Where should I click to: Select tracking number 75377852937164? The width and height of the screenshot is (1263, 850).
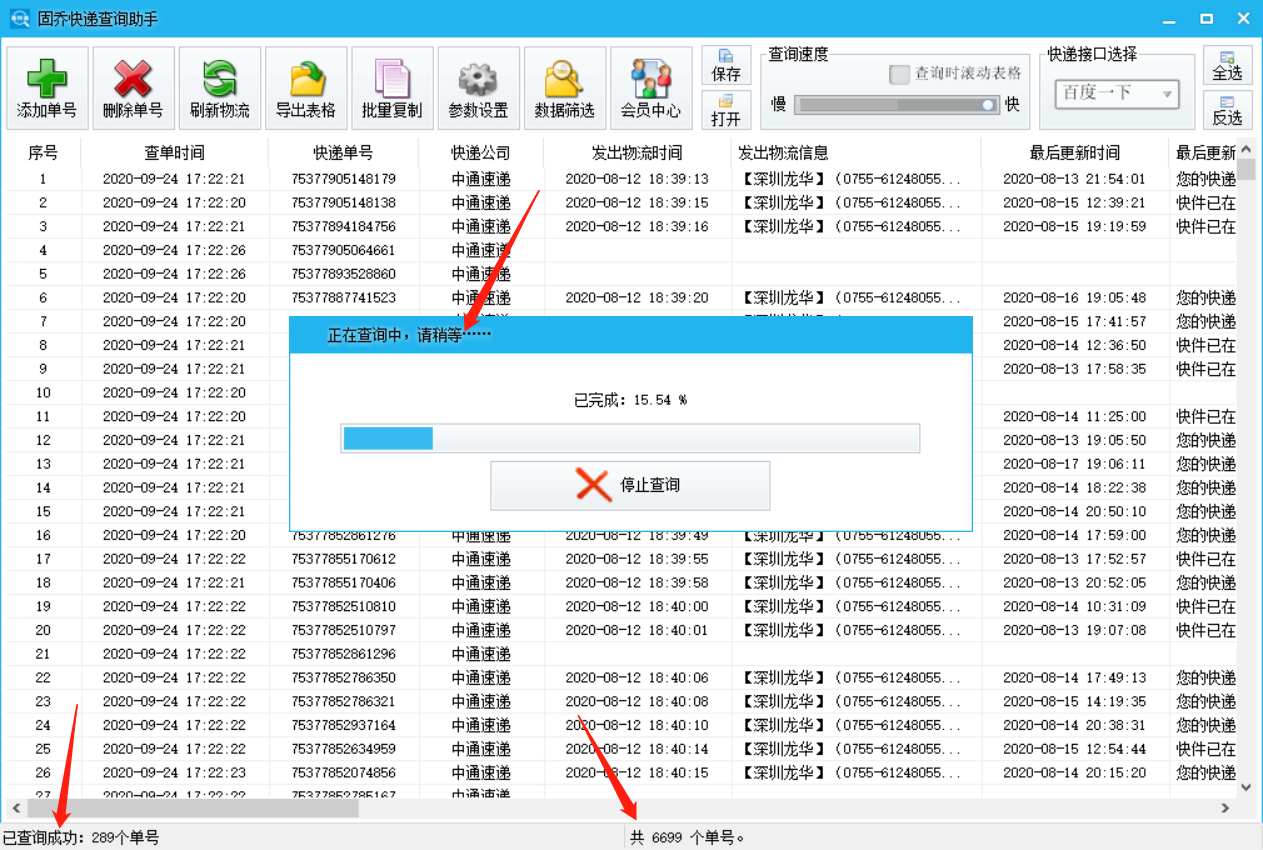(343, 725)
